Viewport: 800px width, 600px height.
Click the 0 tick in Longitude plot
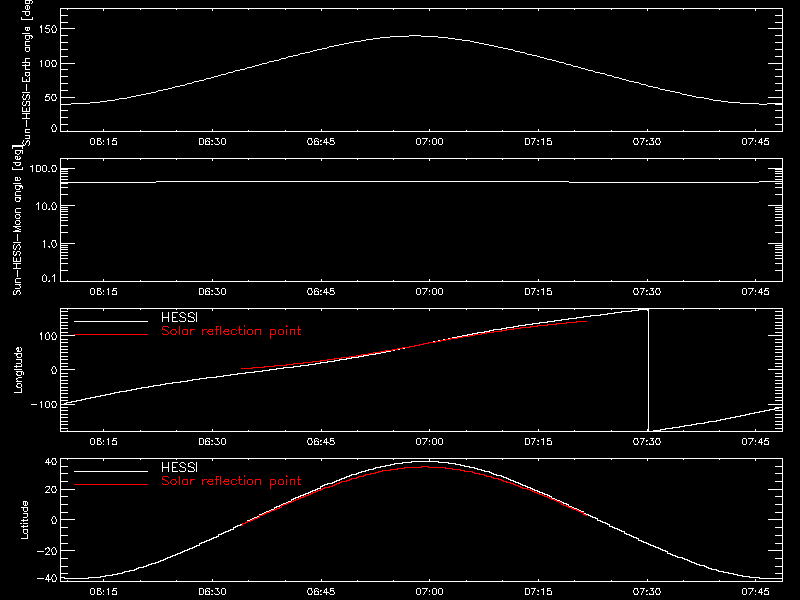pos(54,370)
